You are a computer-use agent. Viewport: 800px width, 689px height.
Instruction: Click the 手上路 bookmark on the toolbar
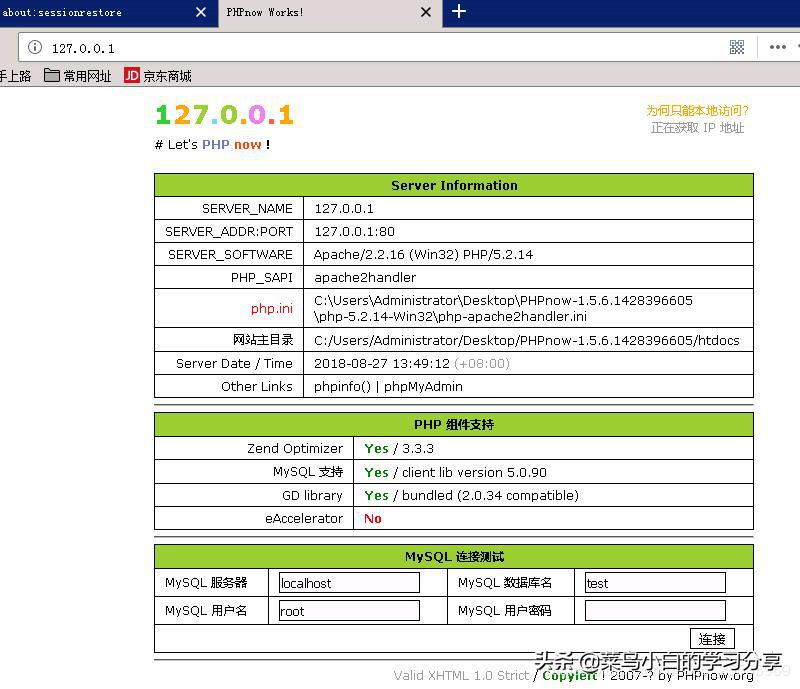point(14,74)
